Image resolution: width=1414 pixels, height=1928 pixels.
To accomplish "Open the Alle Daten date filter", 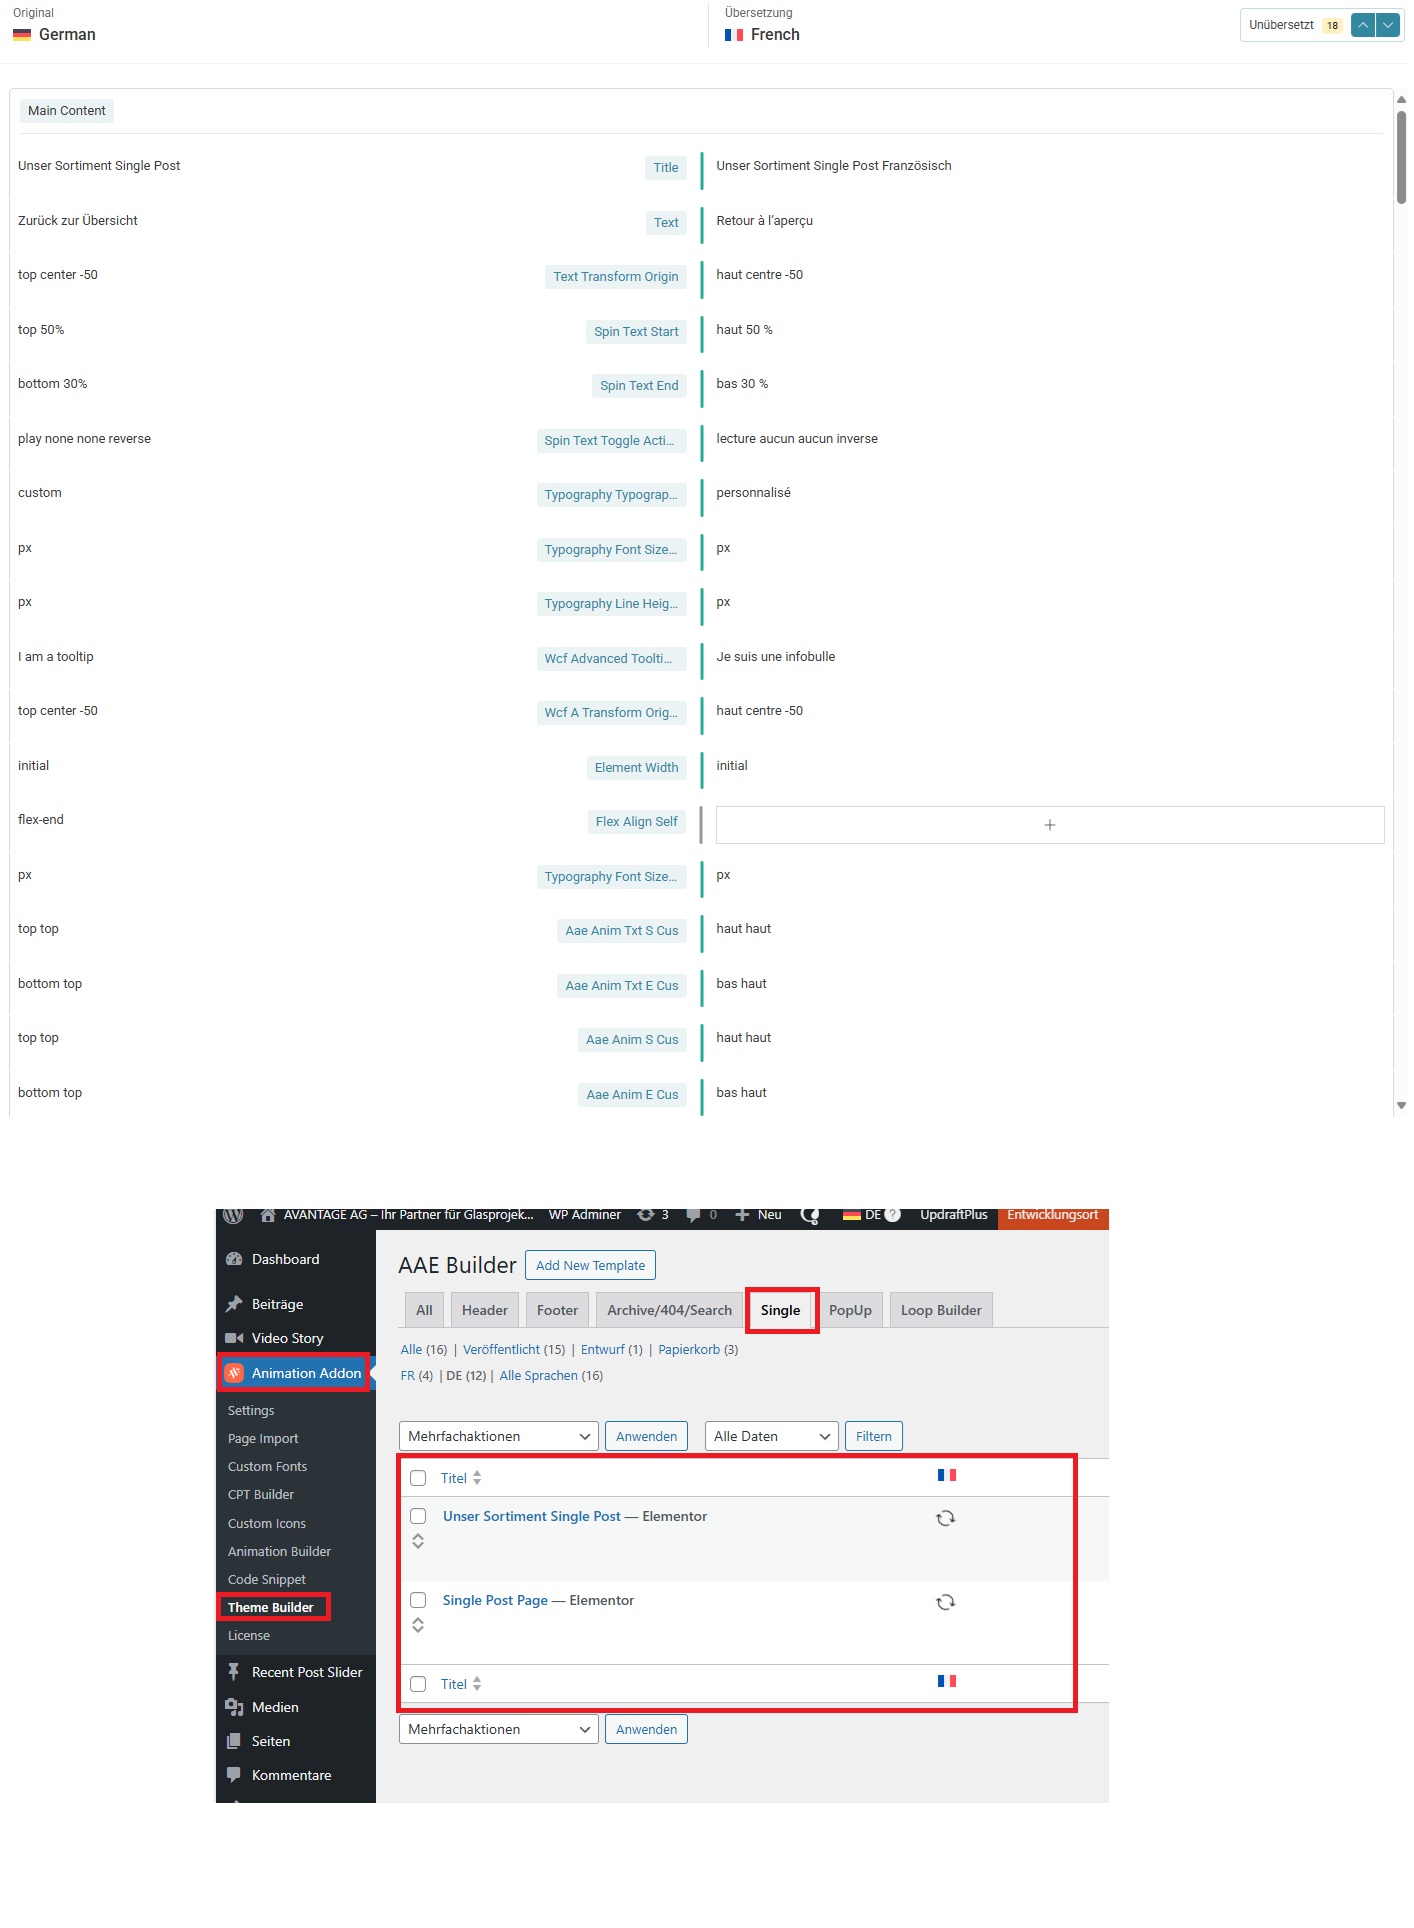I will pyautogui.click(x=772, y=1436).
